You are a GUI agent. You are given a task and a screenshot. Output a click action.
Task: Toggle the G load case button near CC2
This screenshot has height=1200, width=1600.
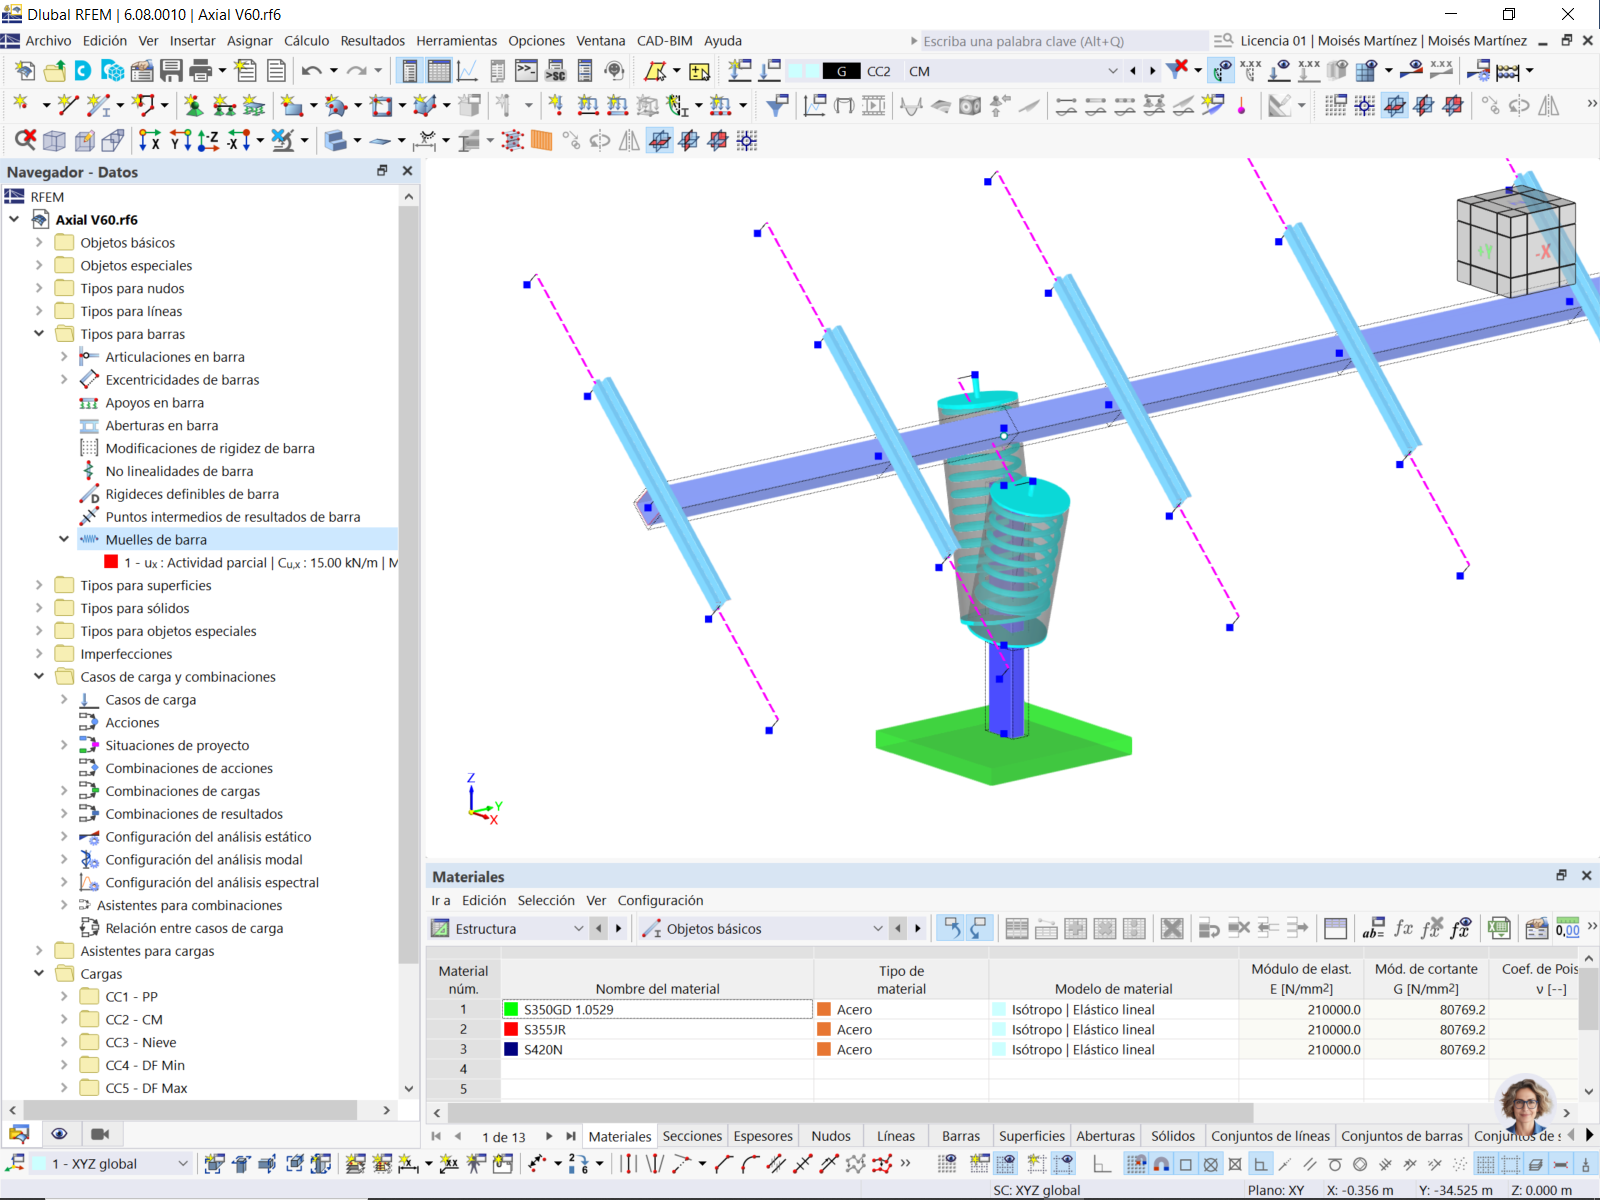click(x=842, y=71)
